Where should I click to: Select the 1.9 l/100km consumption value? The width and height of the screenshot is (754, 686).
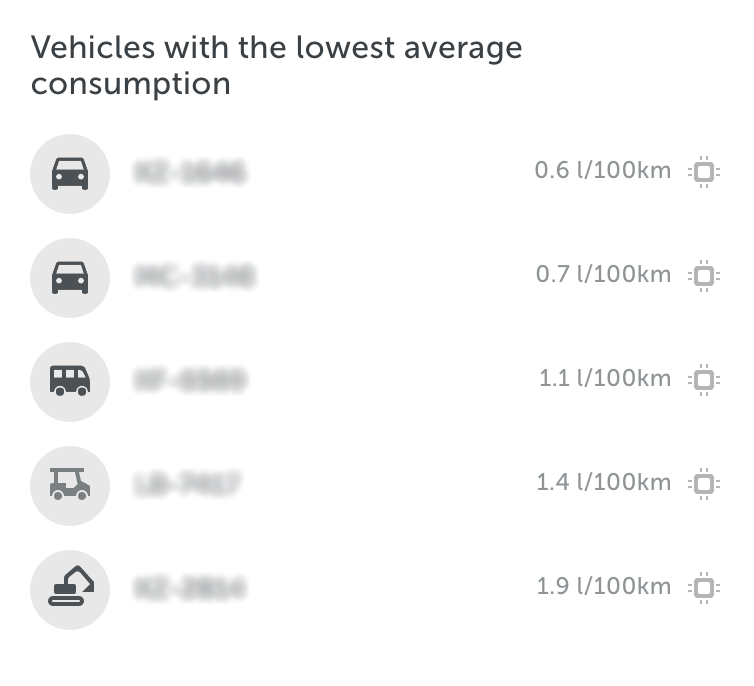click(603, 586)
